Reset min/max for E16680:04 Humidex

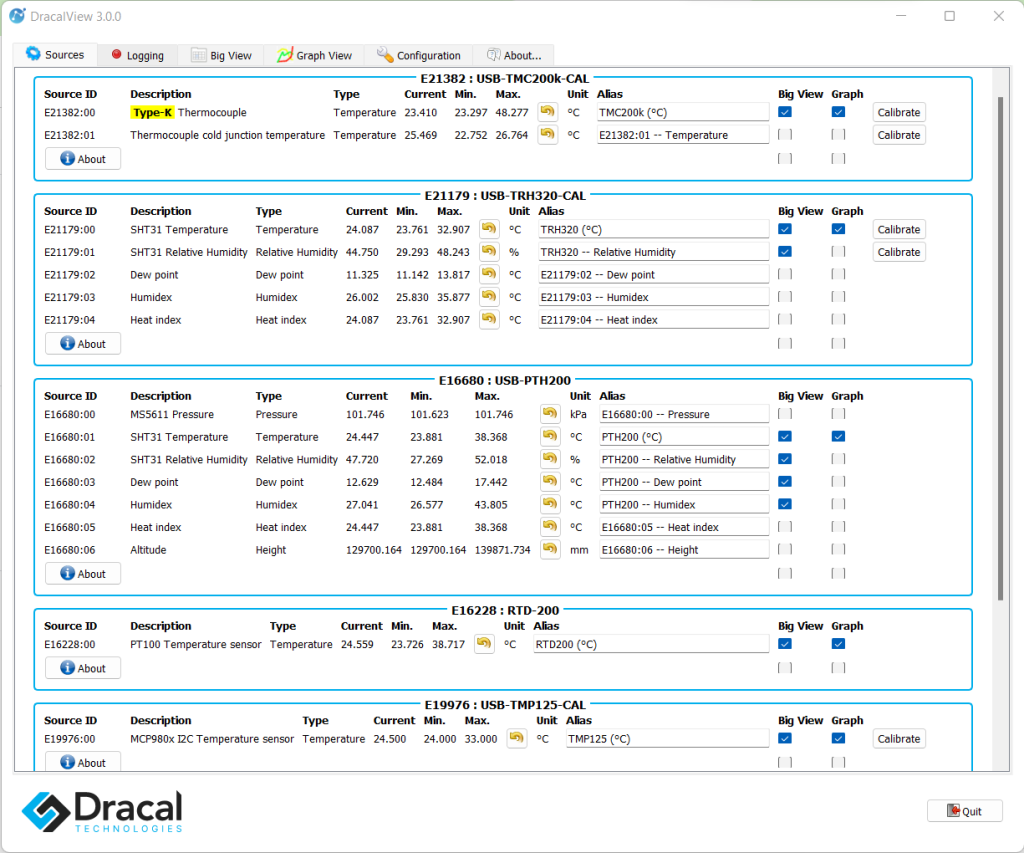point(550,504)
